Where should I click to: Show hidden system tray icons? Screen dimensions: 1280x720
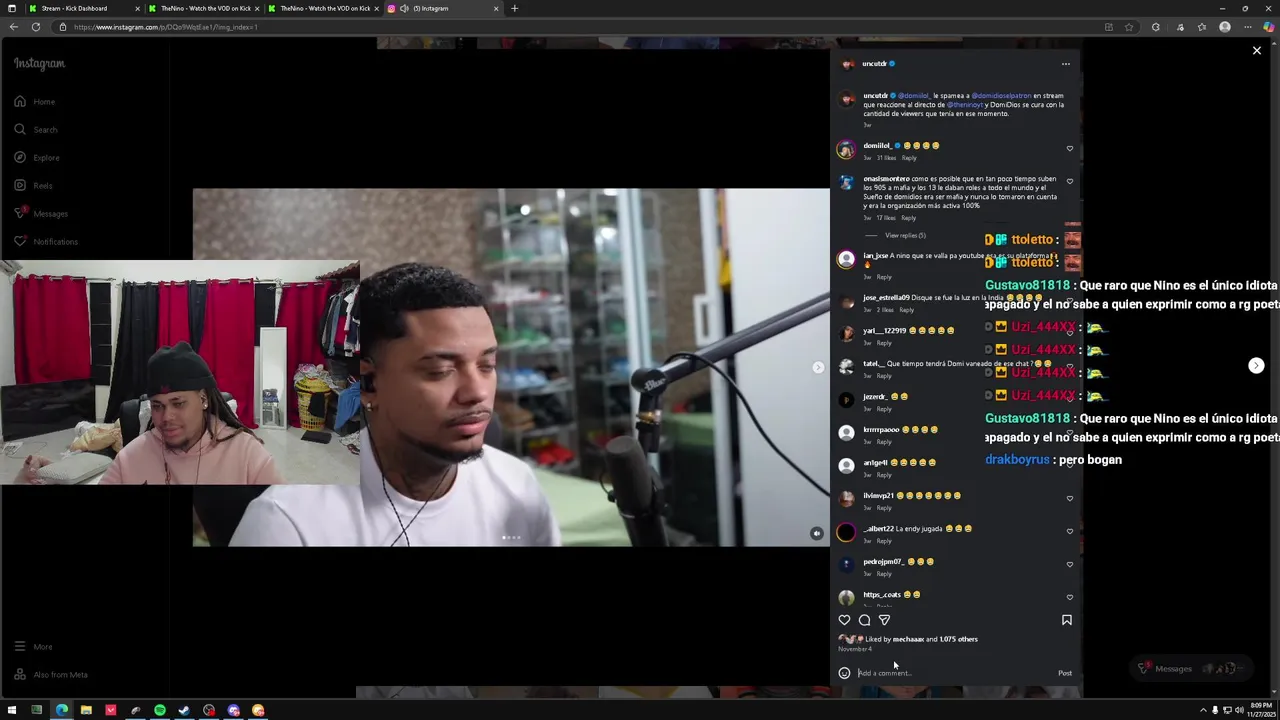coord(1203,710)
